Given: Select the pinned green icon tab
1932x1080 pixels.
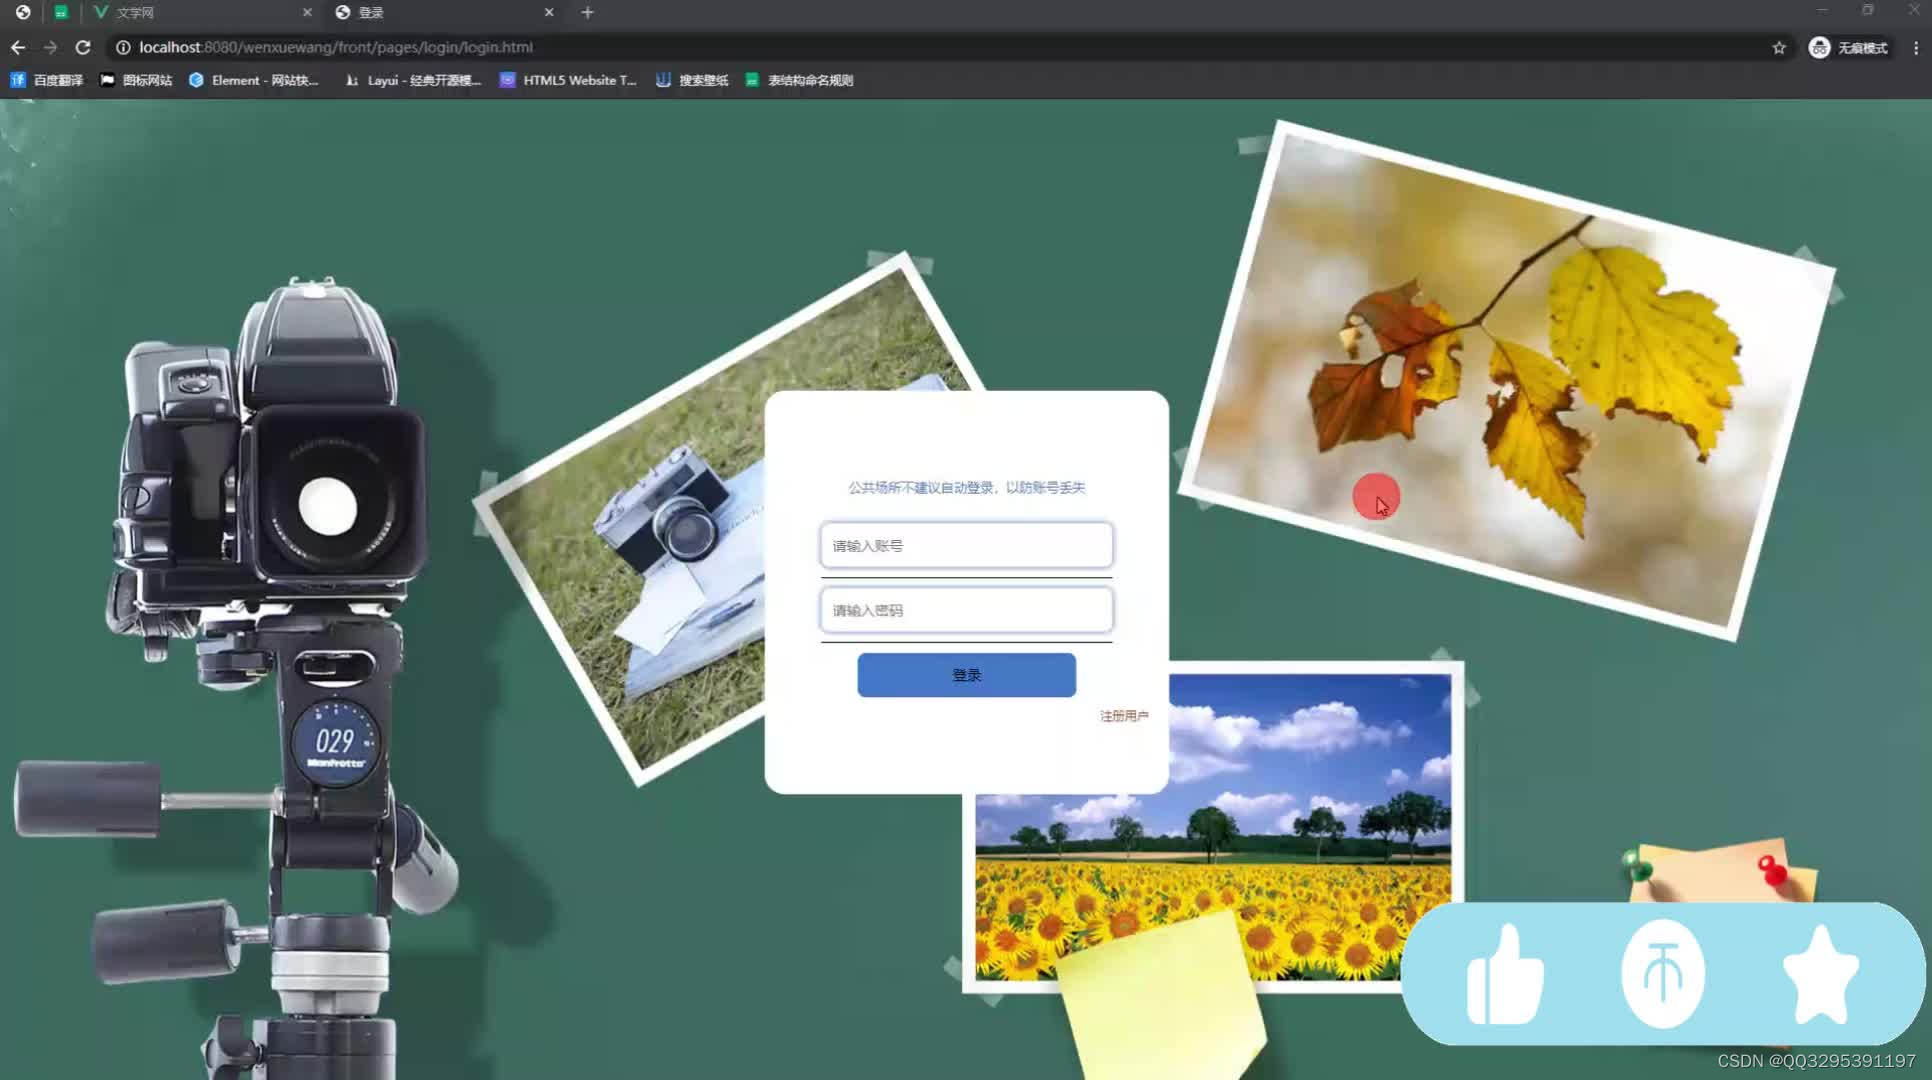Looking at the screenshot, I should pos(61,12).
